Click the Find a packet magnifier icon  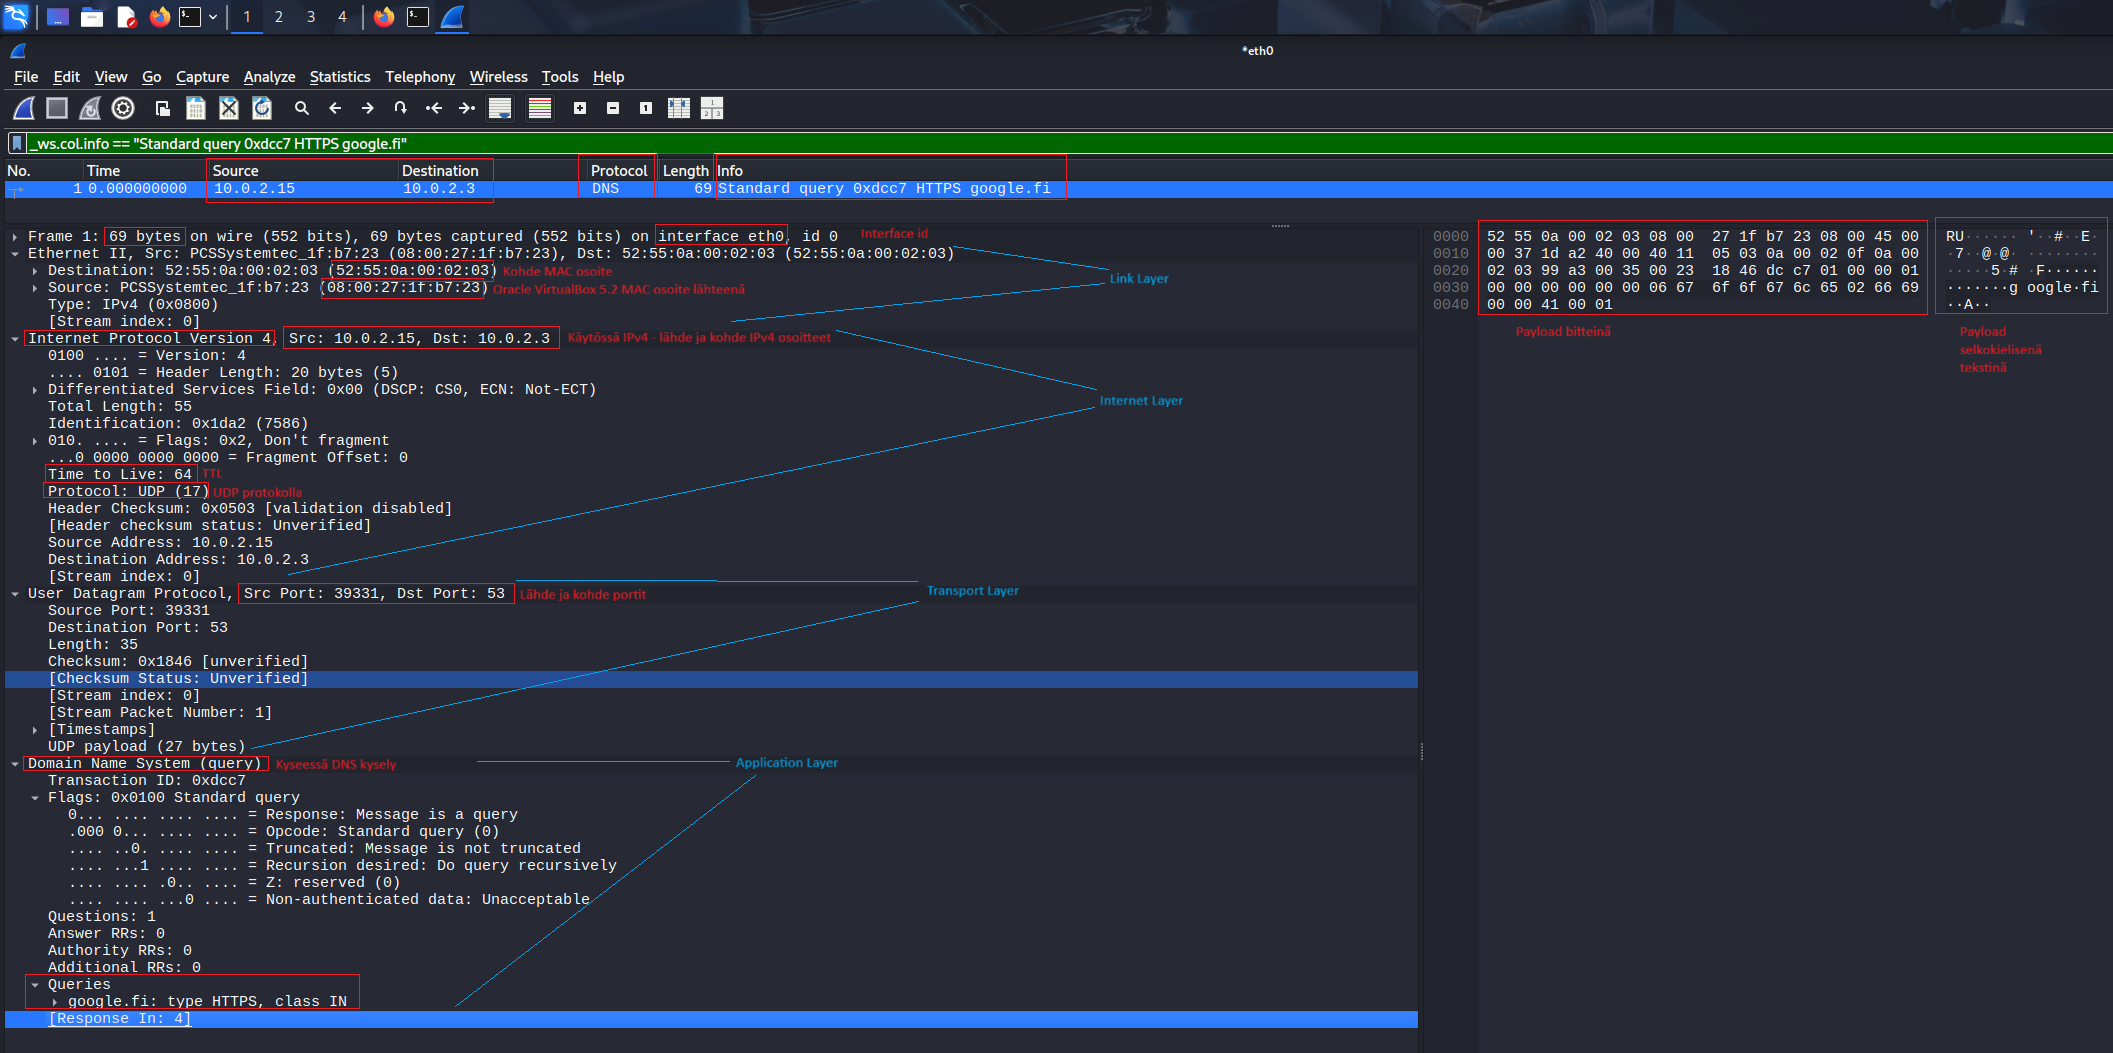(301, 108)
